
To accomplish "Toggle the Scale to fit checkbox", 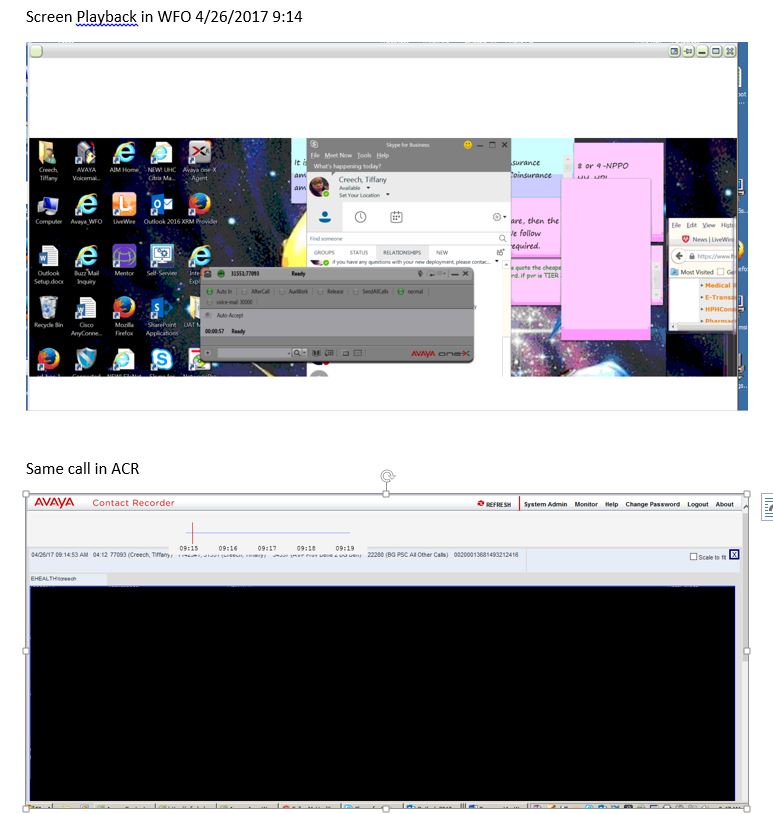I will [693, 557].
